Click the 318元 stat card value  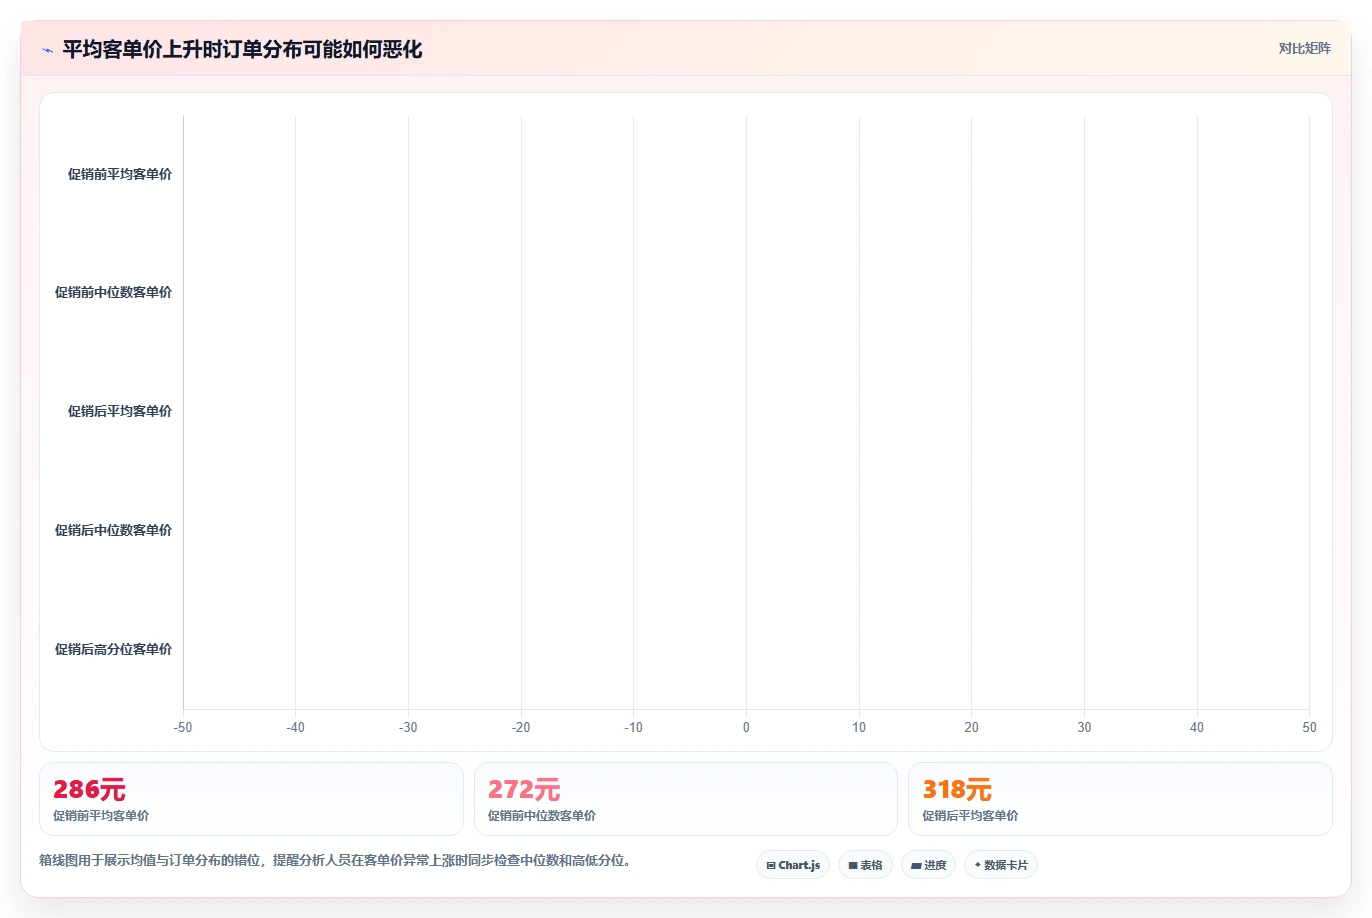tap(957, 790)
